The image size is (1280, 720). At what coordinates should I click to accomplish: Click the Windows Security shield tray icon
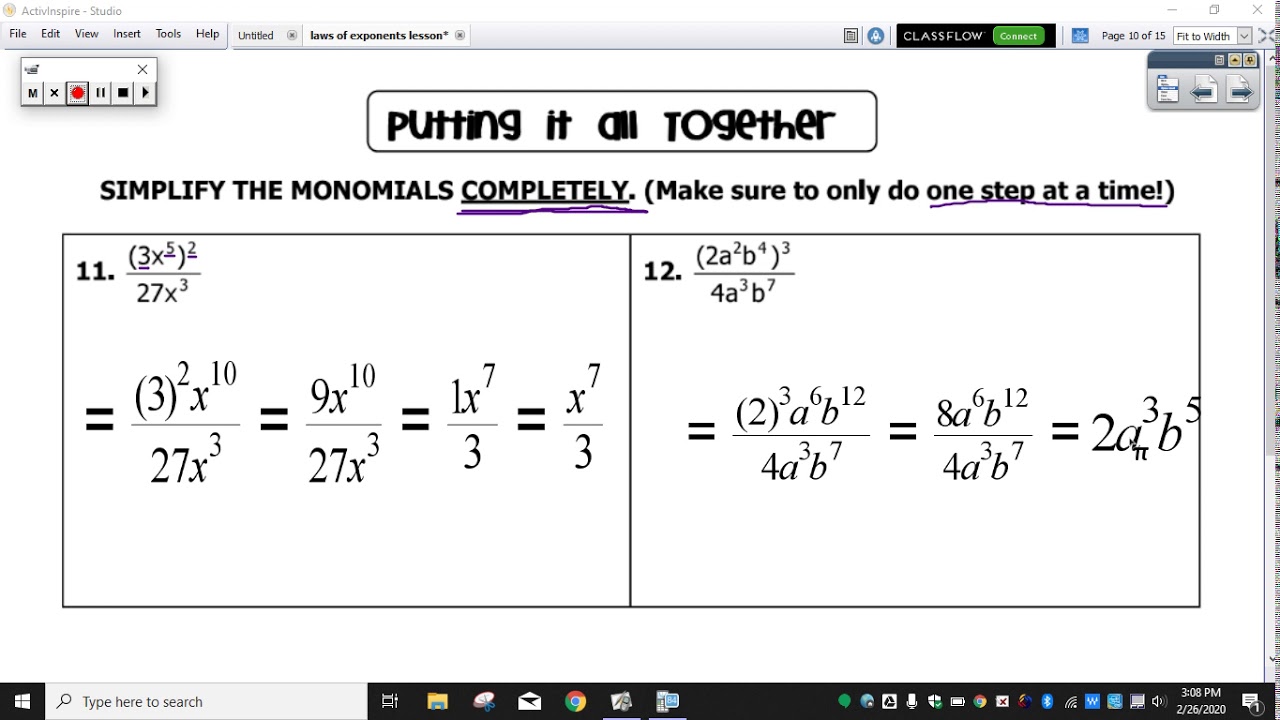tap(934, 701)
